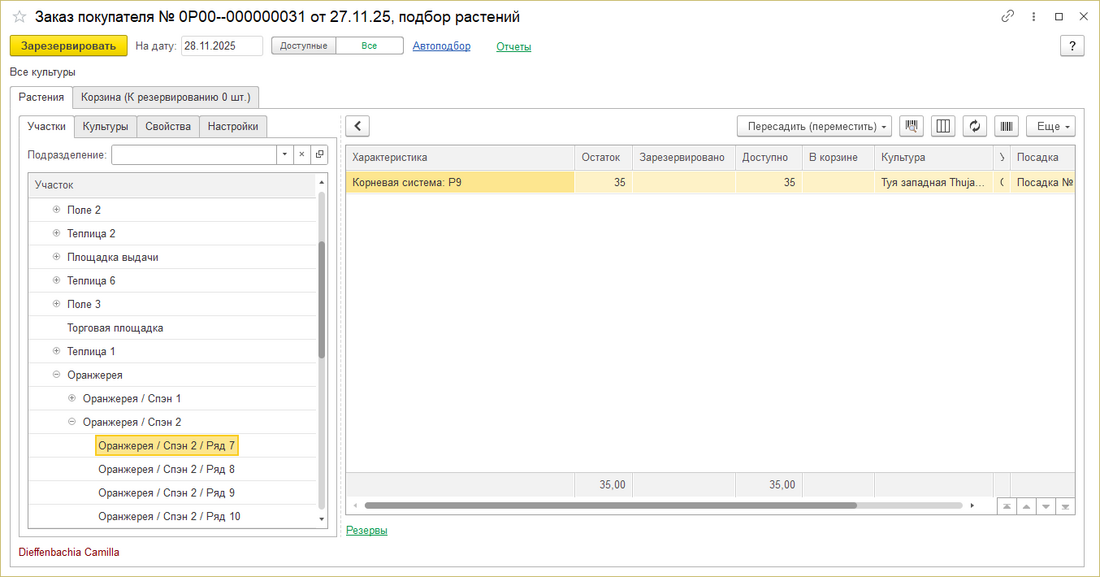Screen dimensions: 1100x577
Task: Select the Свойства tab
Action: [x=168, y=126]
